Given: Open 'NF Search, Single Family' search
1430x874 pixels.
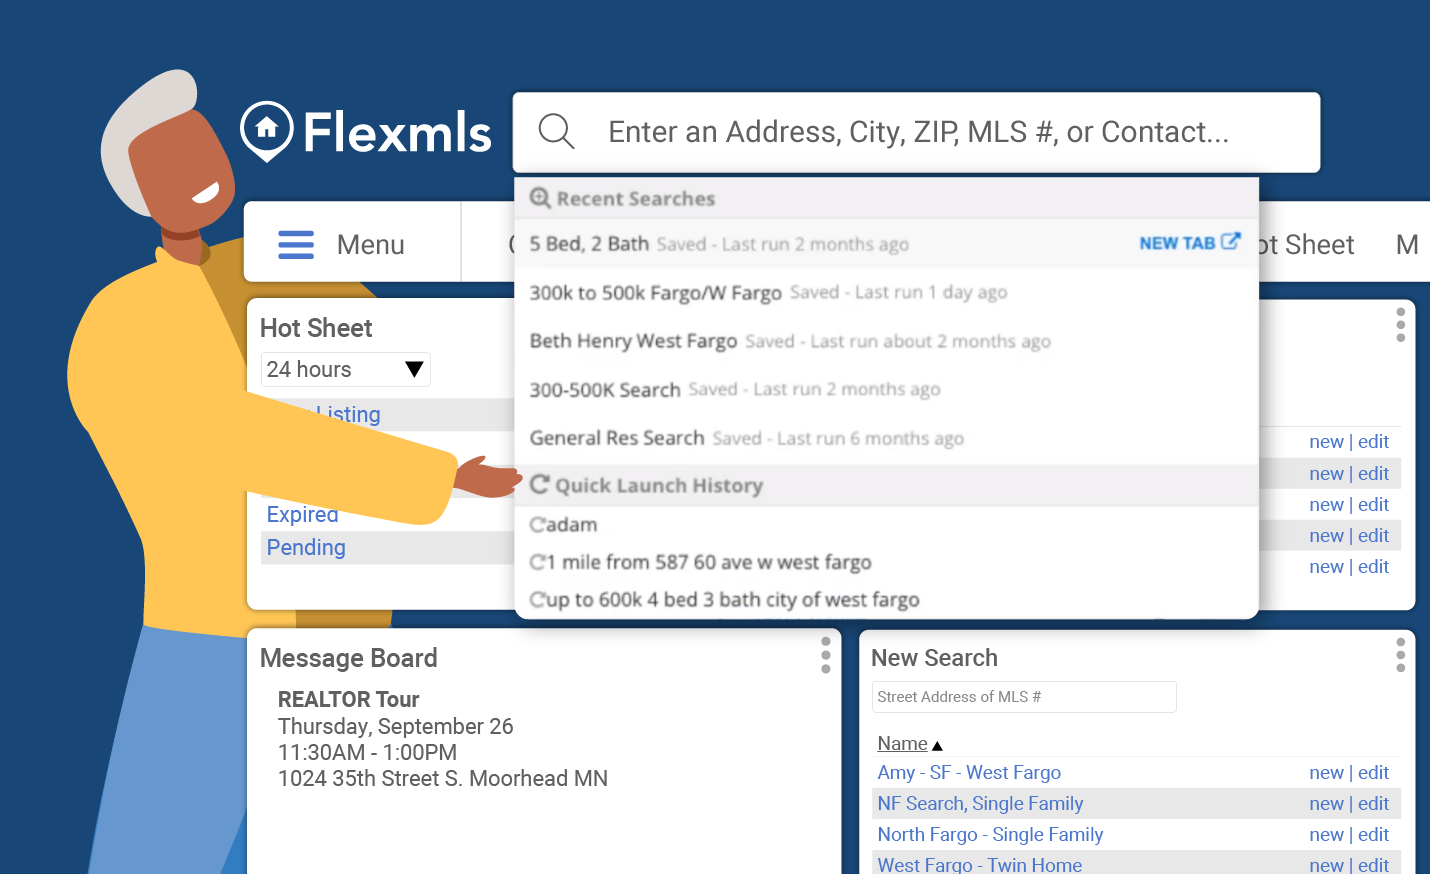Looking at the screenshot, I should (980, 803).
